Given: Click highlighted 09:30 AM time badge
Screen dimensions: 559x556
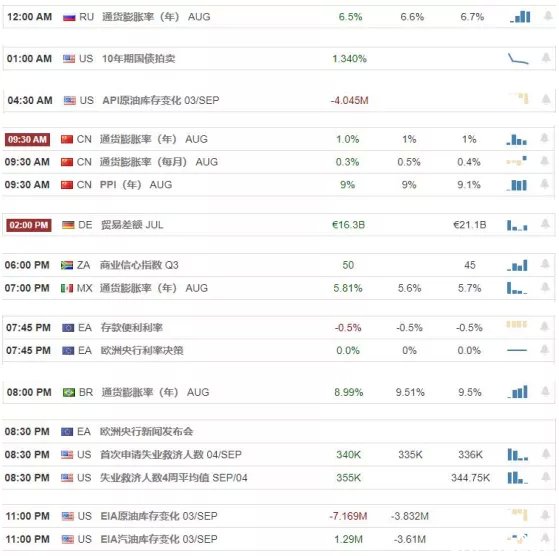Looking at the screenshot, I should pos(27,139).
